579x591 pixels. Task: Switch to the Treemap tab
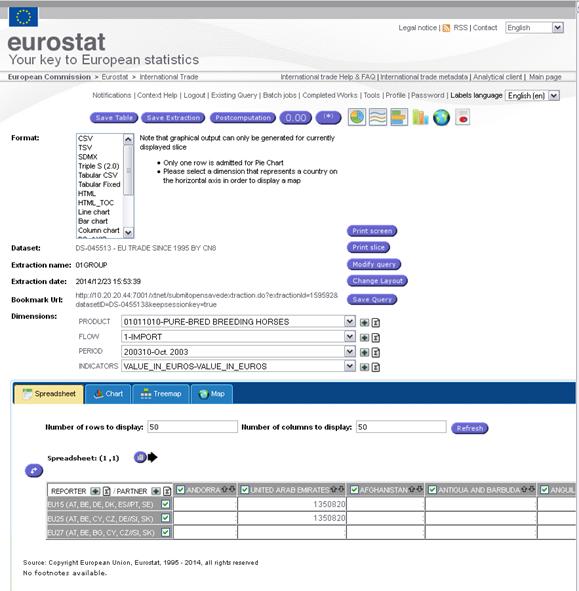pyautogui.click(x=161, y=394)
